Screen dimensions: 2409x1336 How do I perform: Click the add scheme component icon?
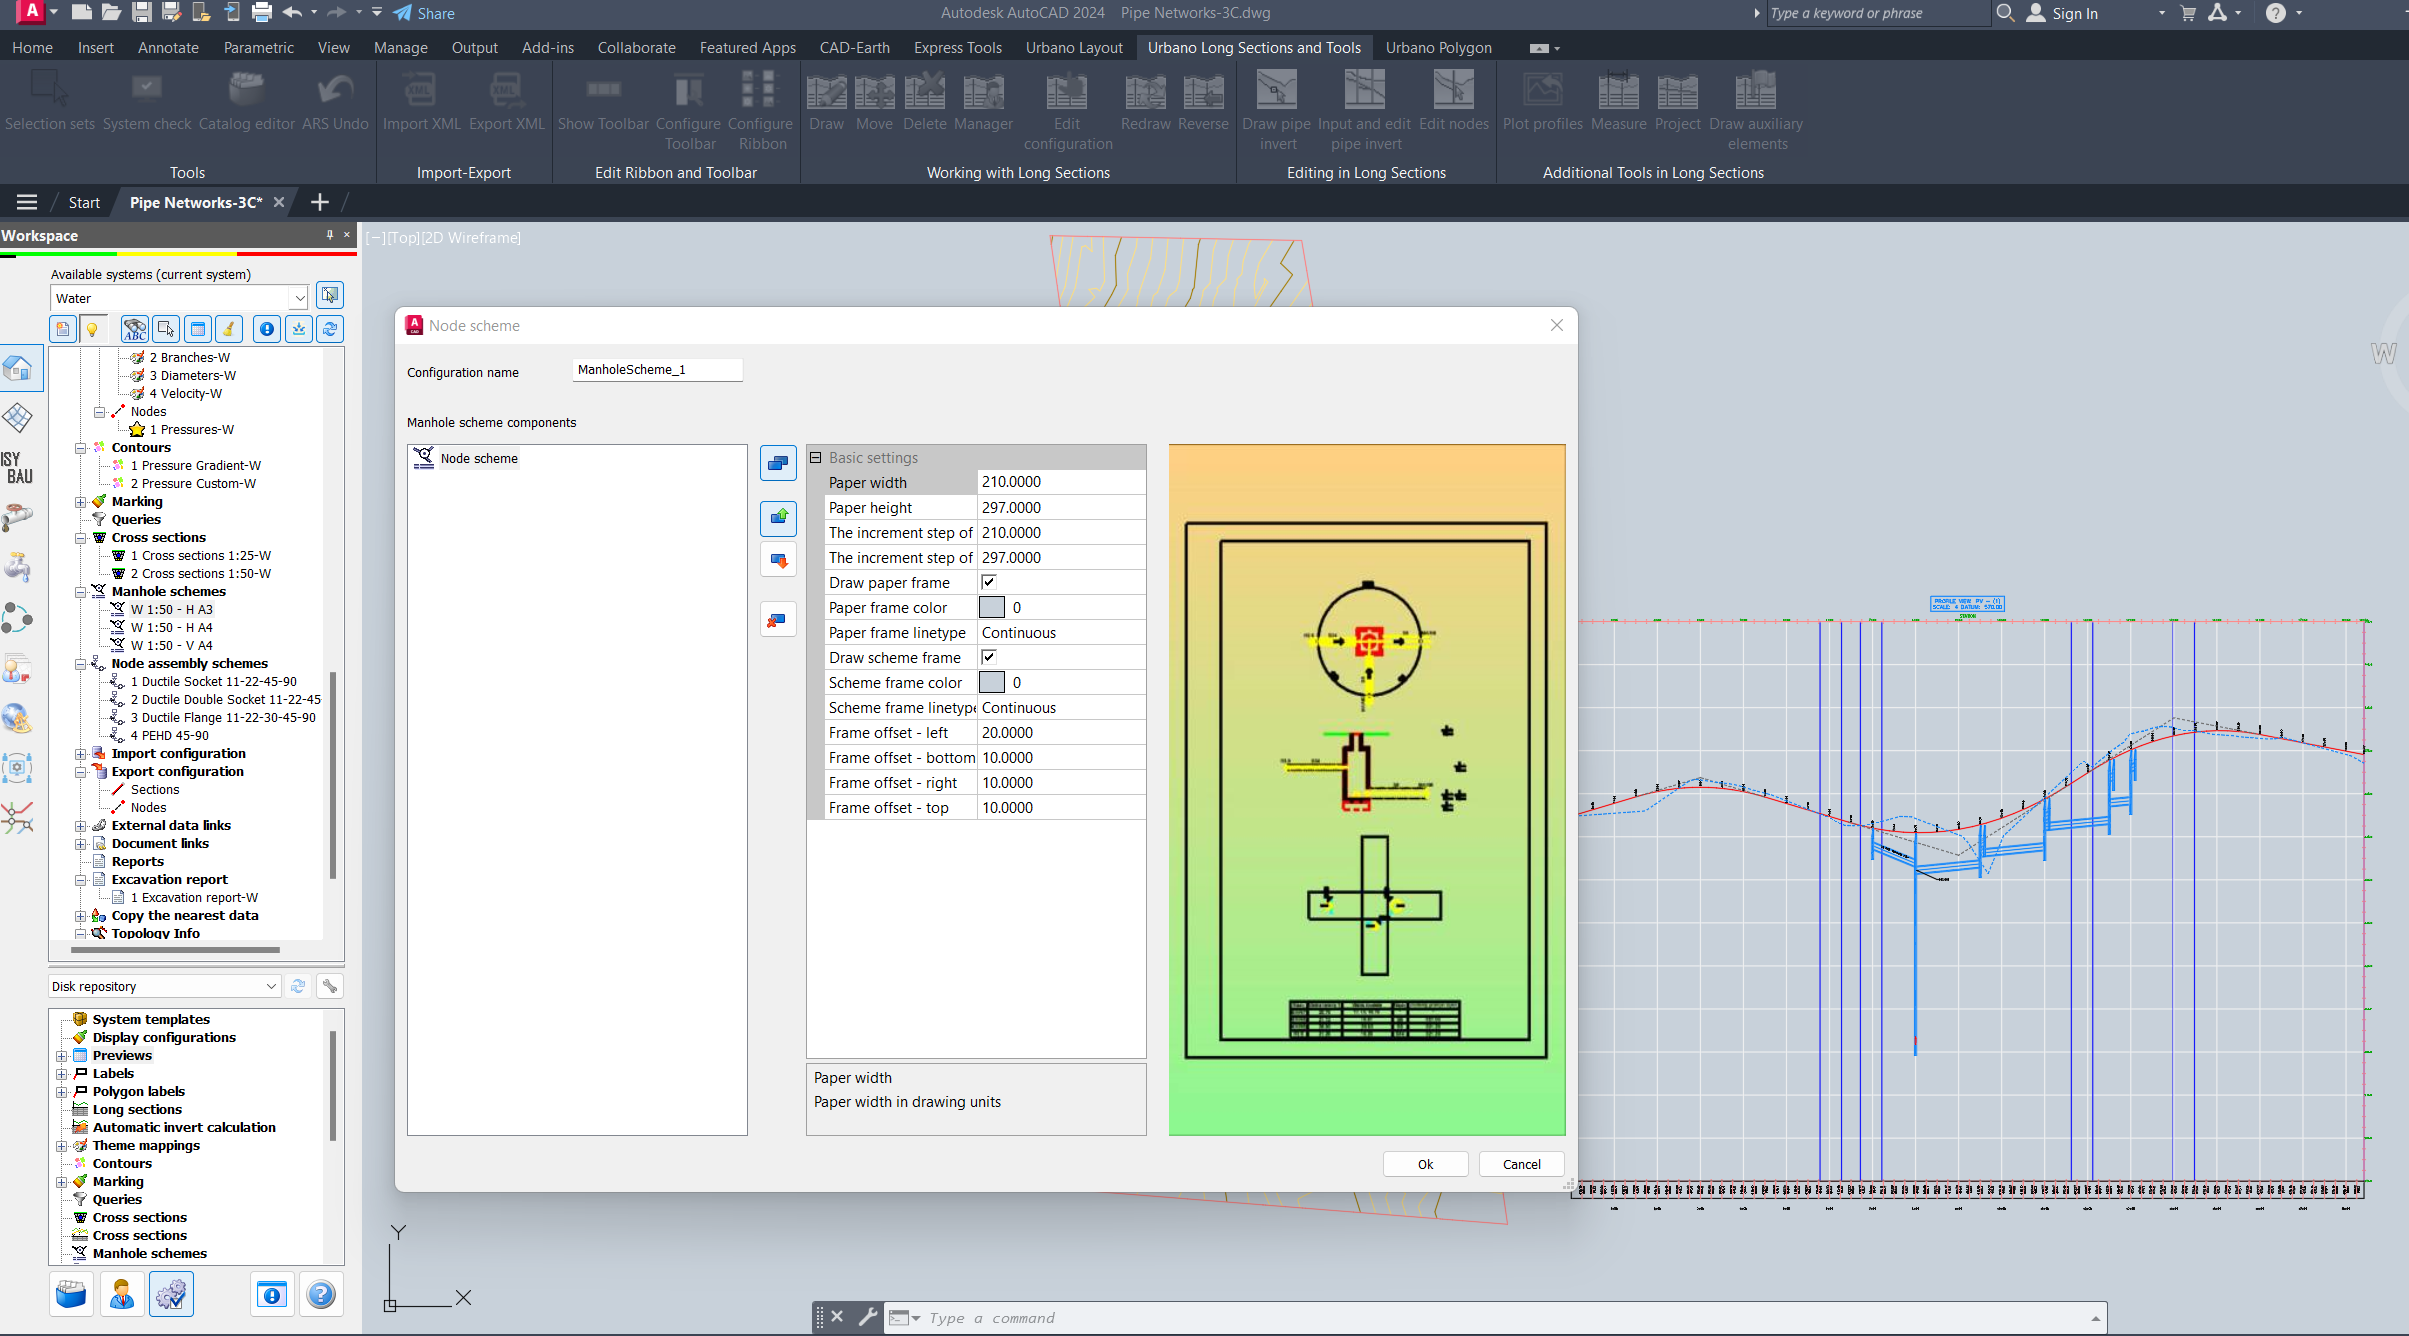(x=778, y=463)
